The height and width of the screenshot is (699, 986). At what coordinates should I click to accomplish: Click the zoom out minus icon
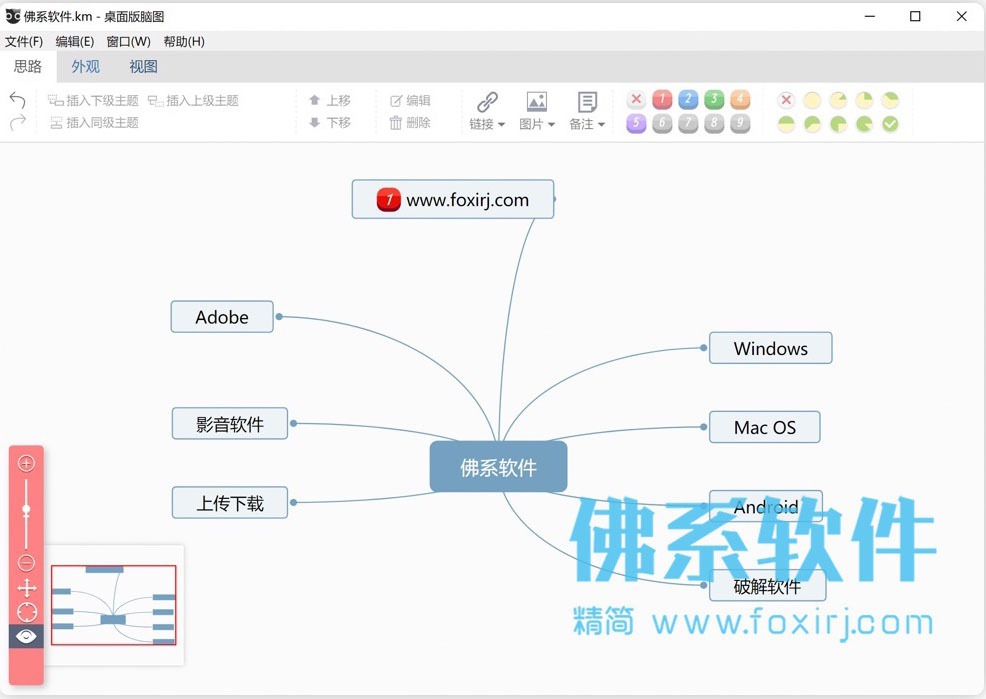coord(26,562)
